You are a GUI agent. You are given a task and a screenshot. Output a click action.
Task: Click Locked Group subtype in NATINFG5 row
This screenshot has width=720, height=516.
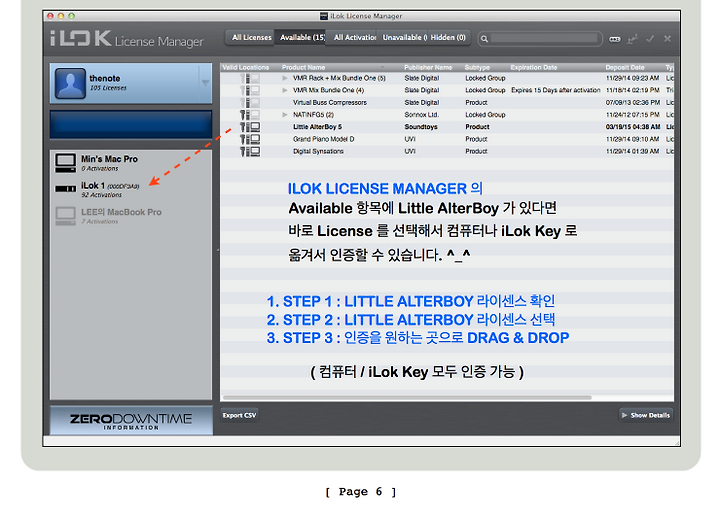coord(485,115)
